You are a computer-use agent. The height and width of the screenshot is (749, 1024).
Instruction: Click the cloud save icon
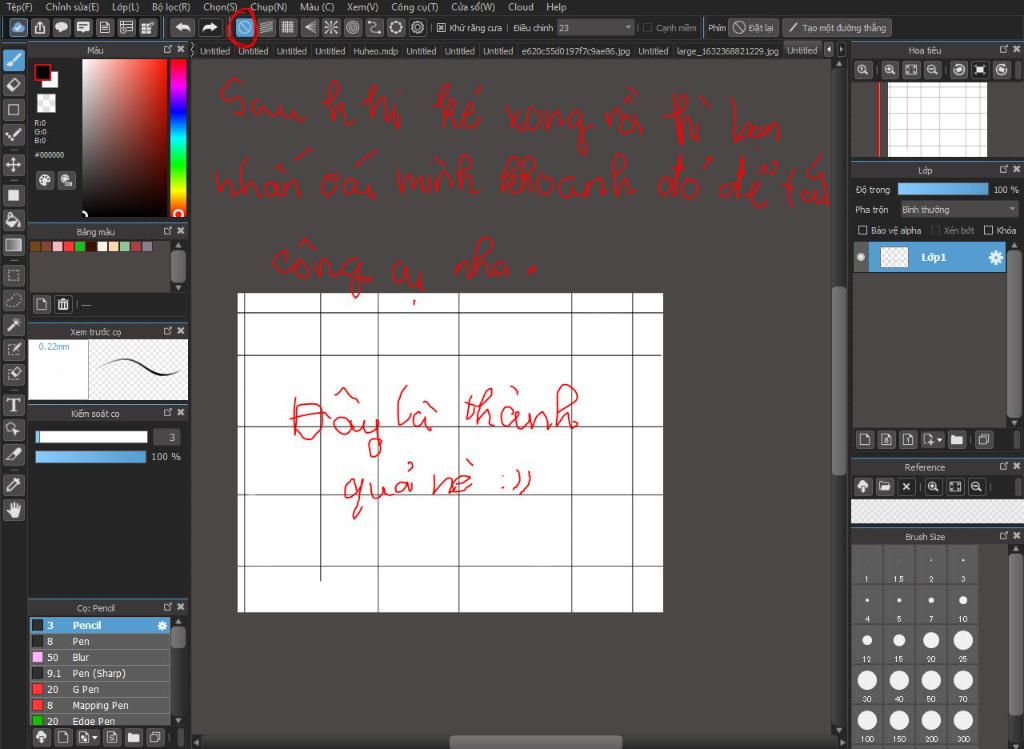coord(18,27)
